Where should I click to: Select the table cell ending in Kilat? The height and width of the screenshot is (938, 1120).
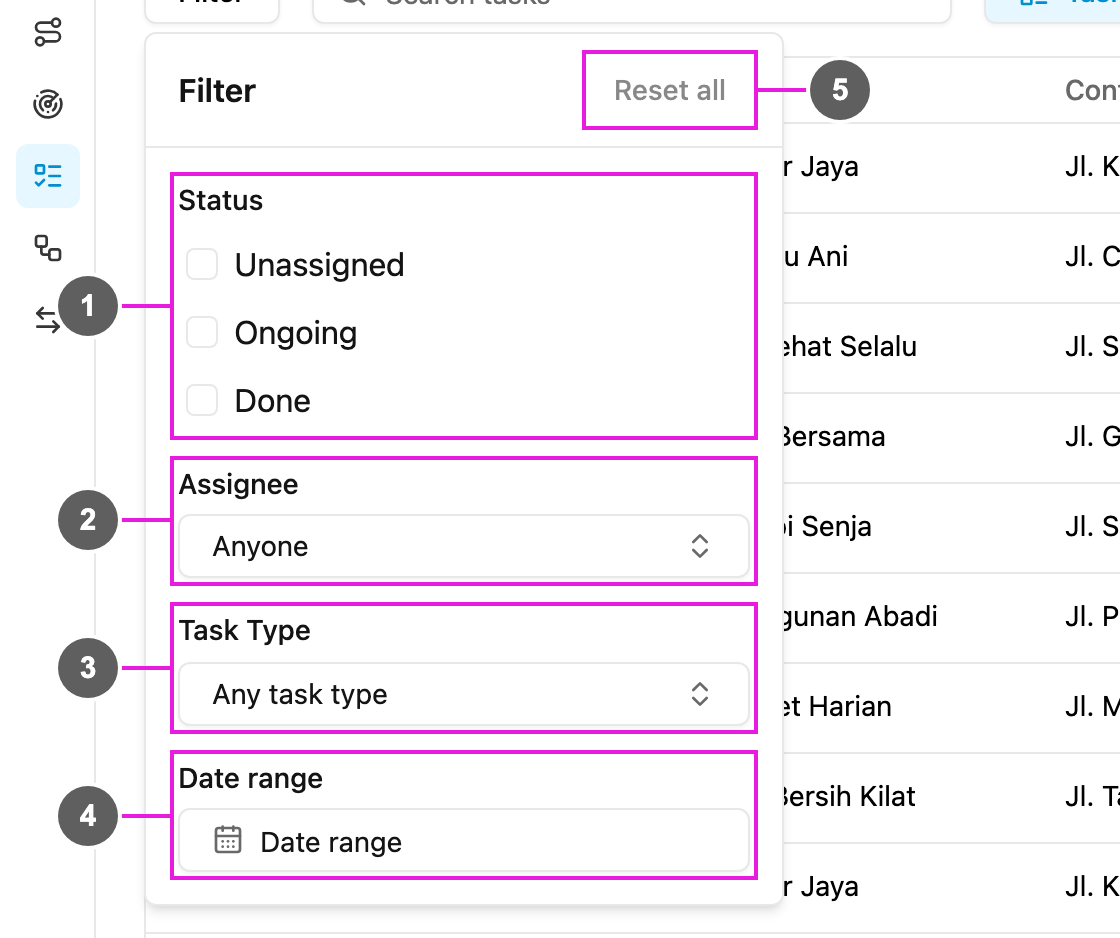[849, 797]
